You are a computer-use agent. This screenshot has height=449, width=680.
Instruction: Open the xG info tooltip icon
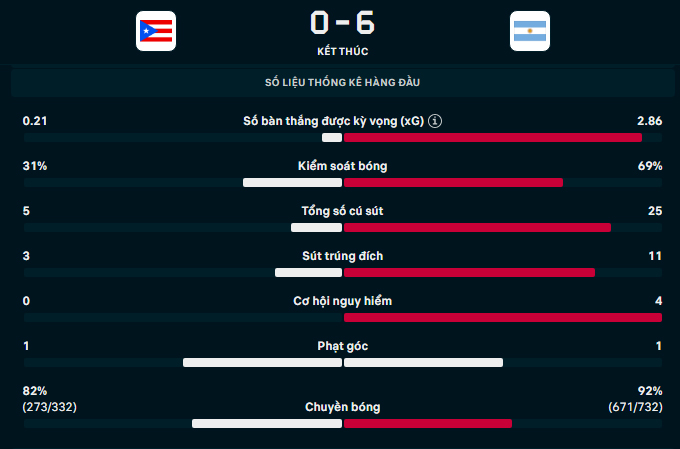pos(435,121)
